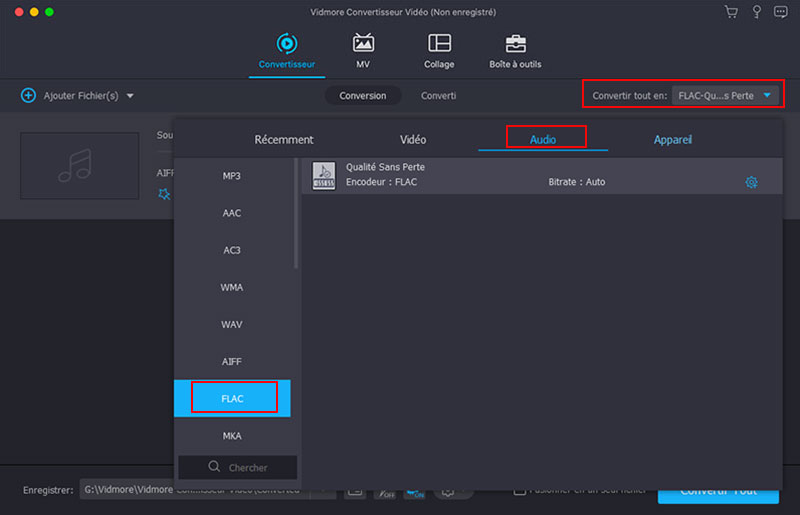The image size is (800, 515).
Task: Select MP3 in the format list
Action: pyautogui.click(x=232, y=176)
